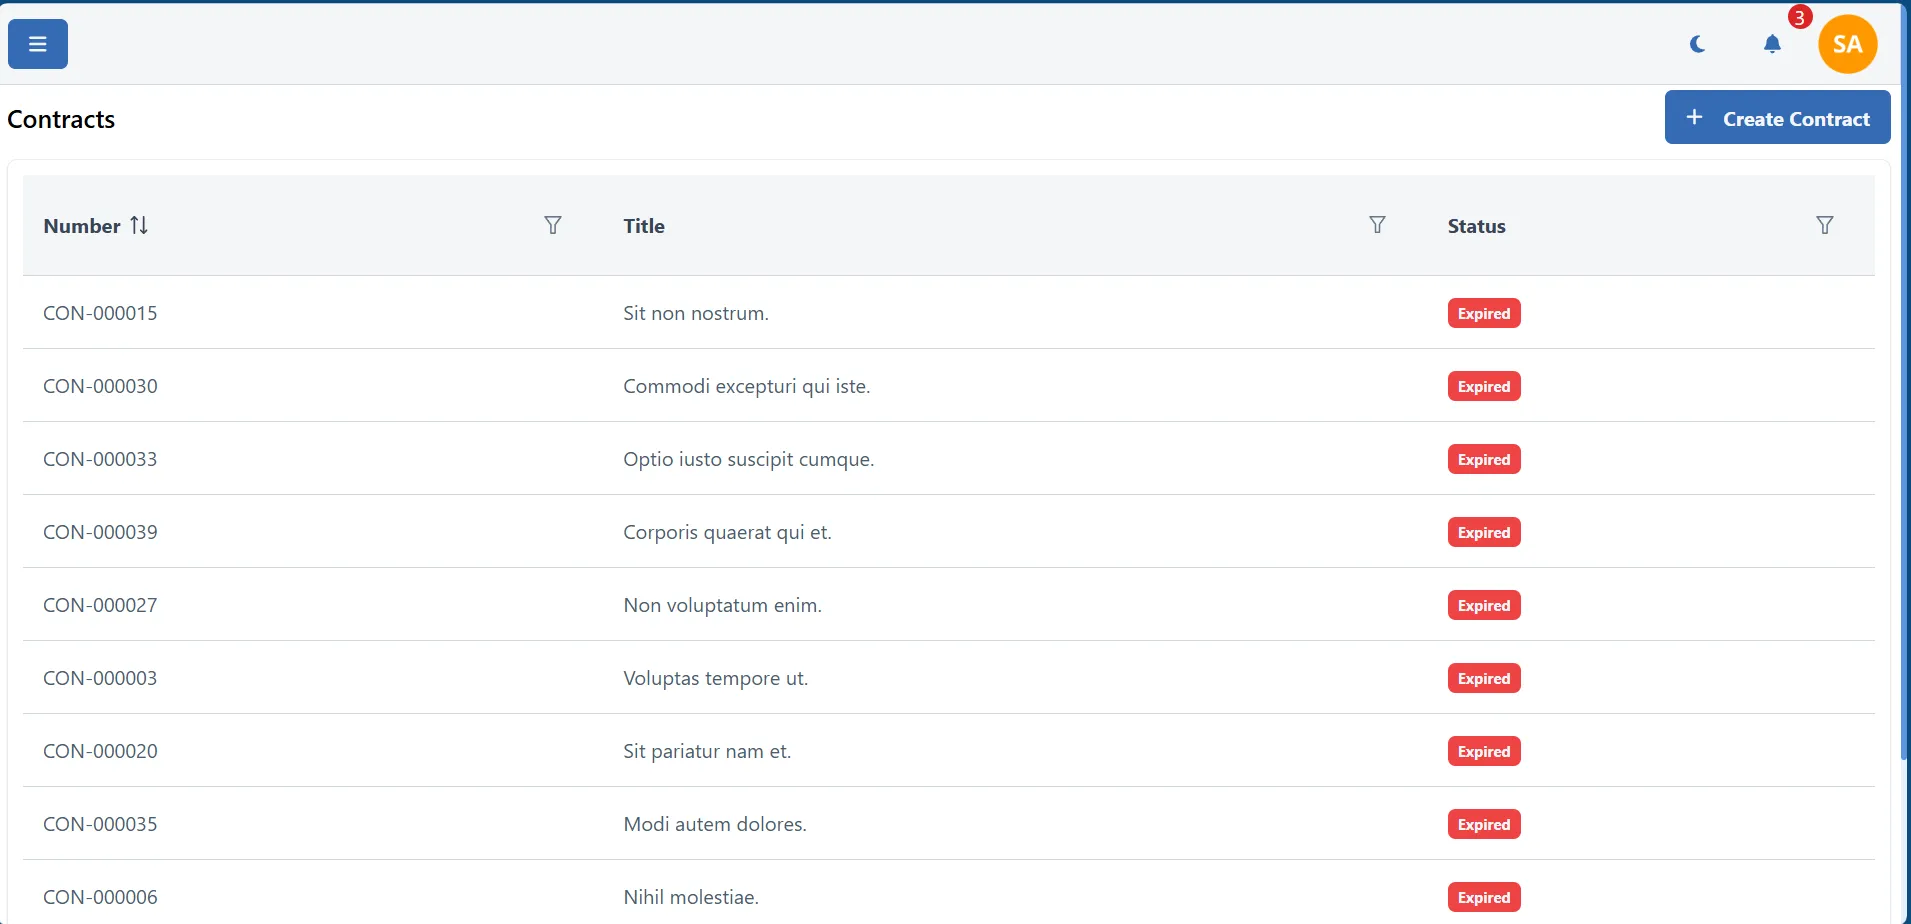The image size is (1911, 924).
Task: Open the hamburger sidebar menu
Action: coord(38,44)
